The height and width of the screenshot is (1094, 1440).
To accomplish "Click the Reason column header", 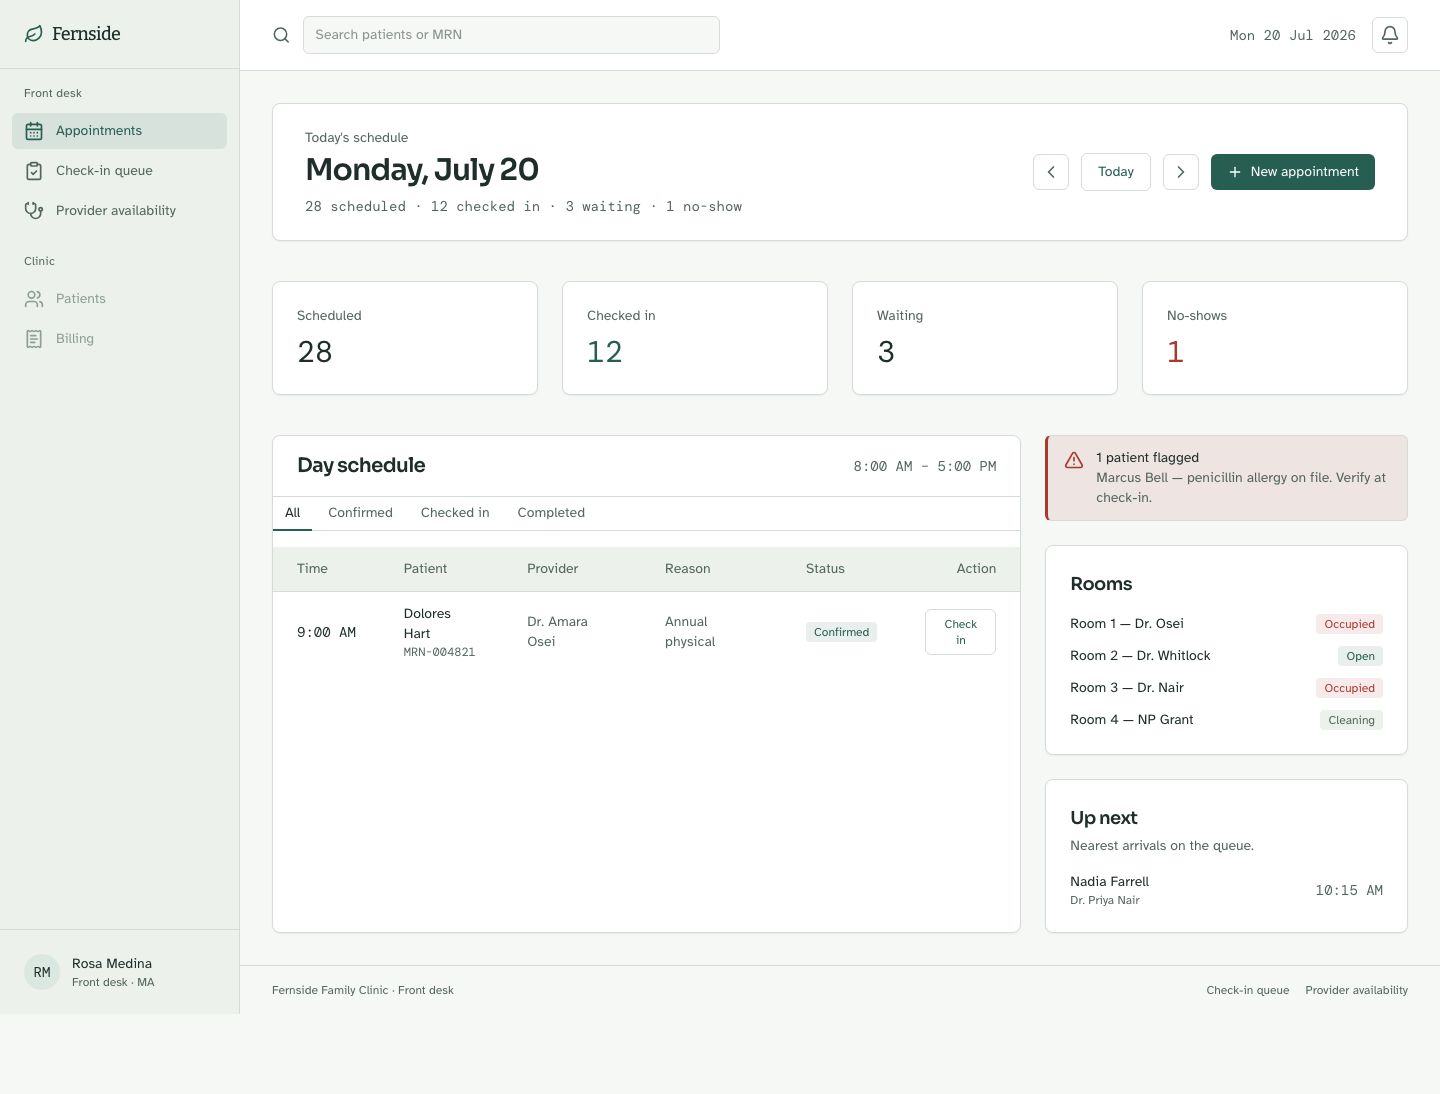I will tap(688, 569).
